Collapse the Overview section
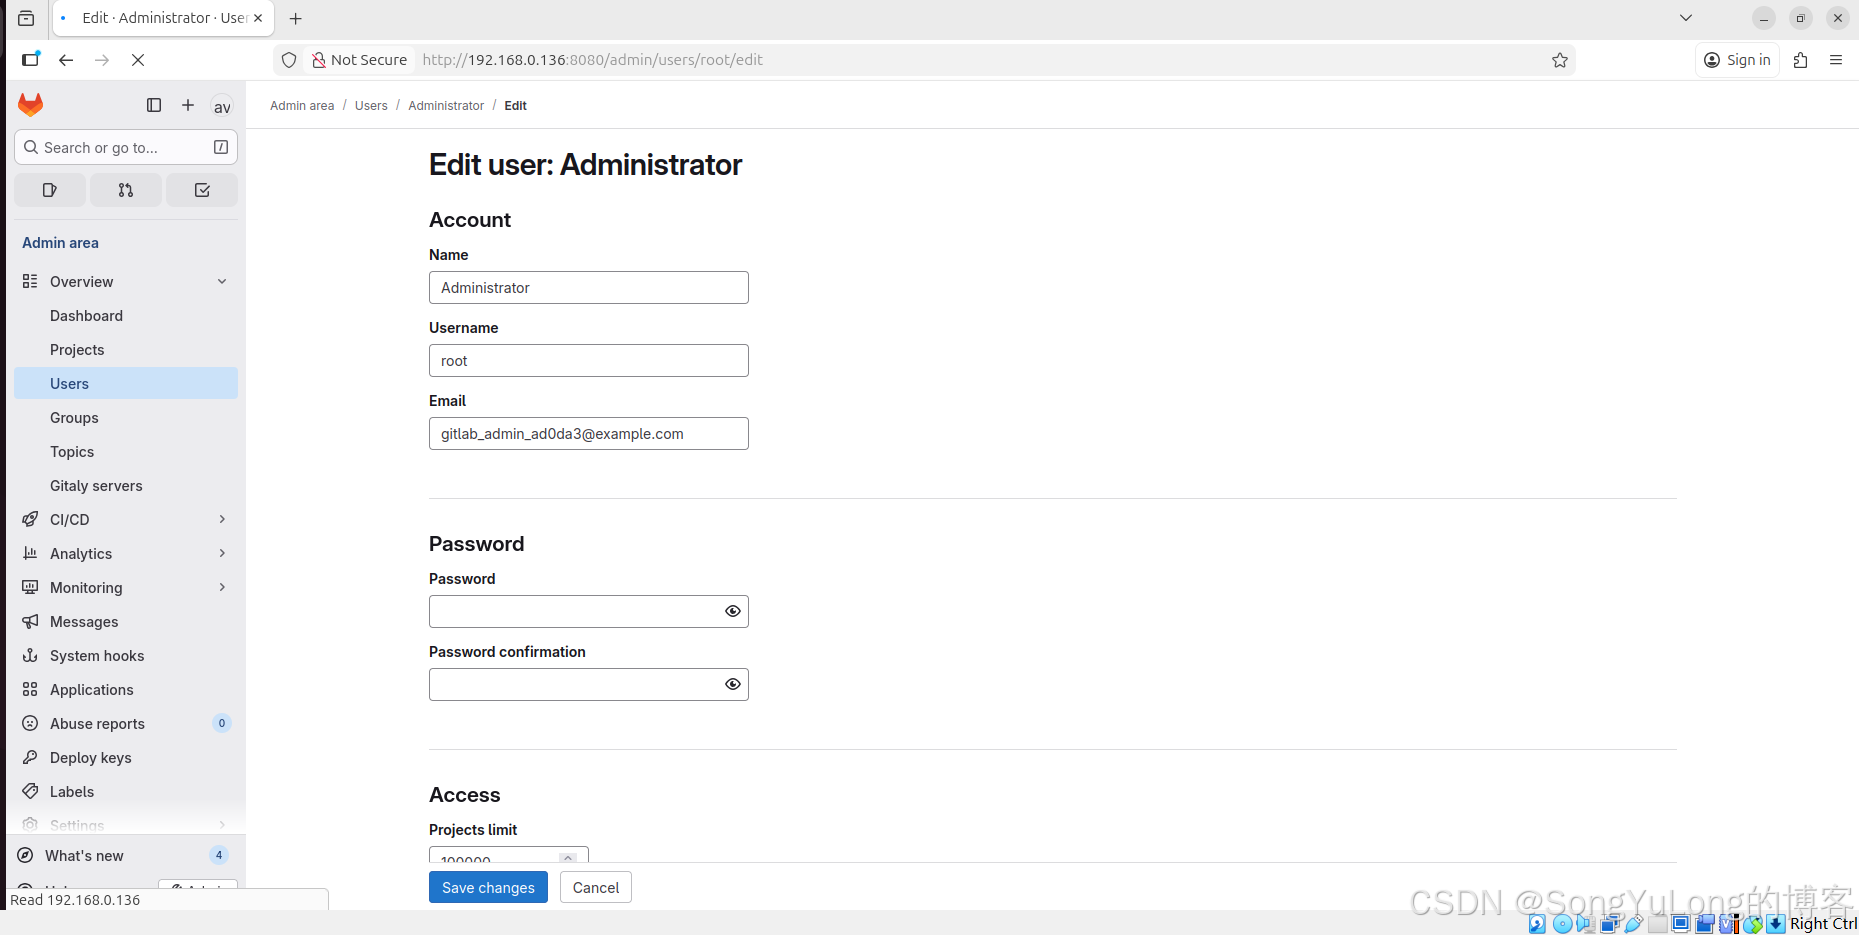This screenshot has width=1859, height=935. [222, 282]
